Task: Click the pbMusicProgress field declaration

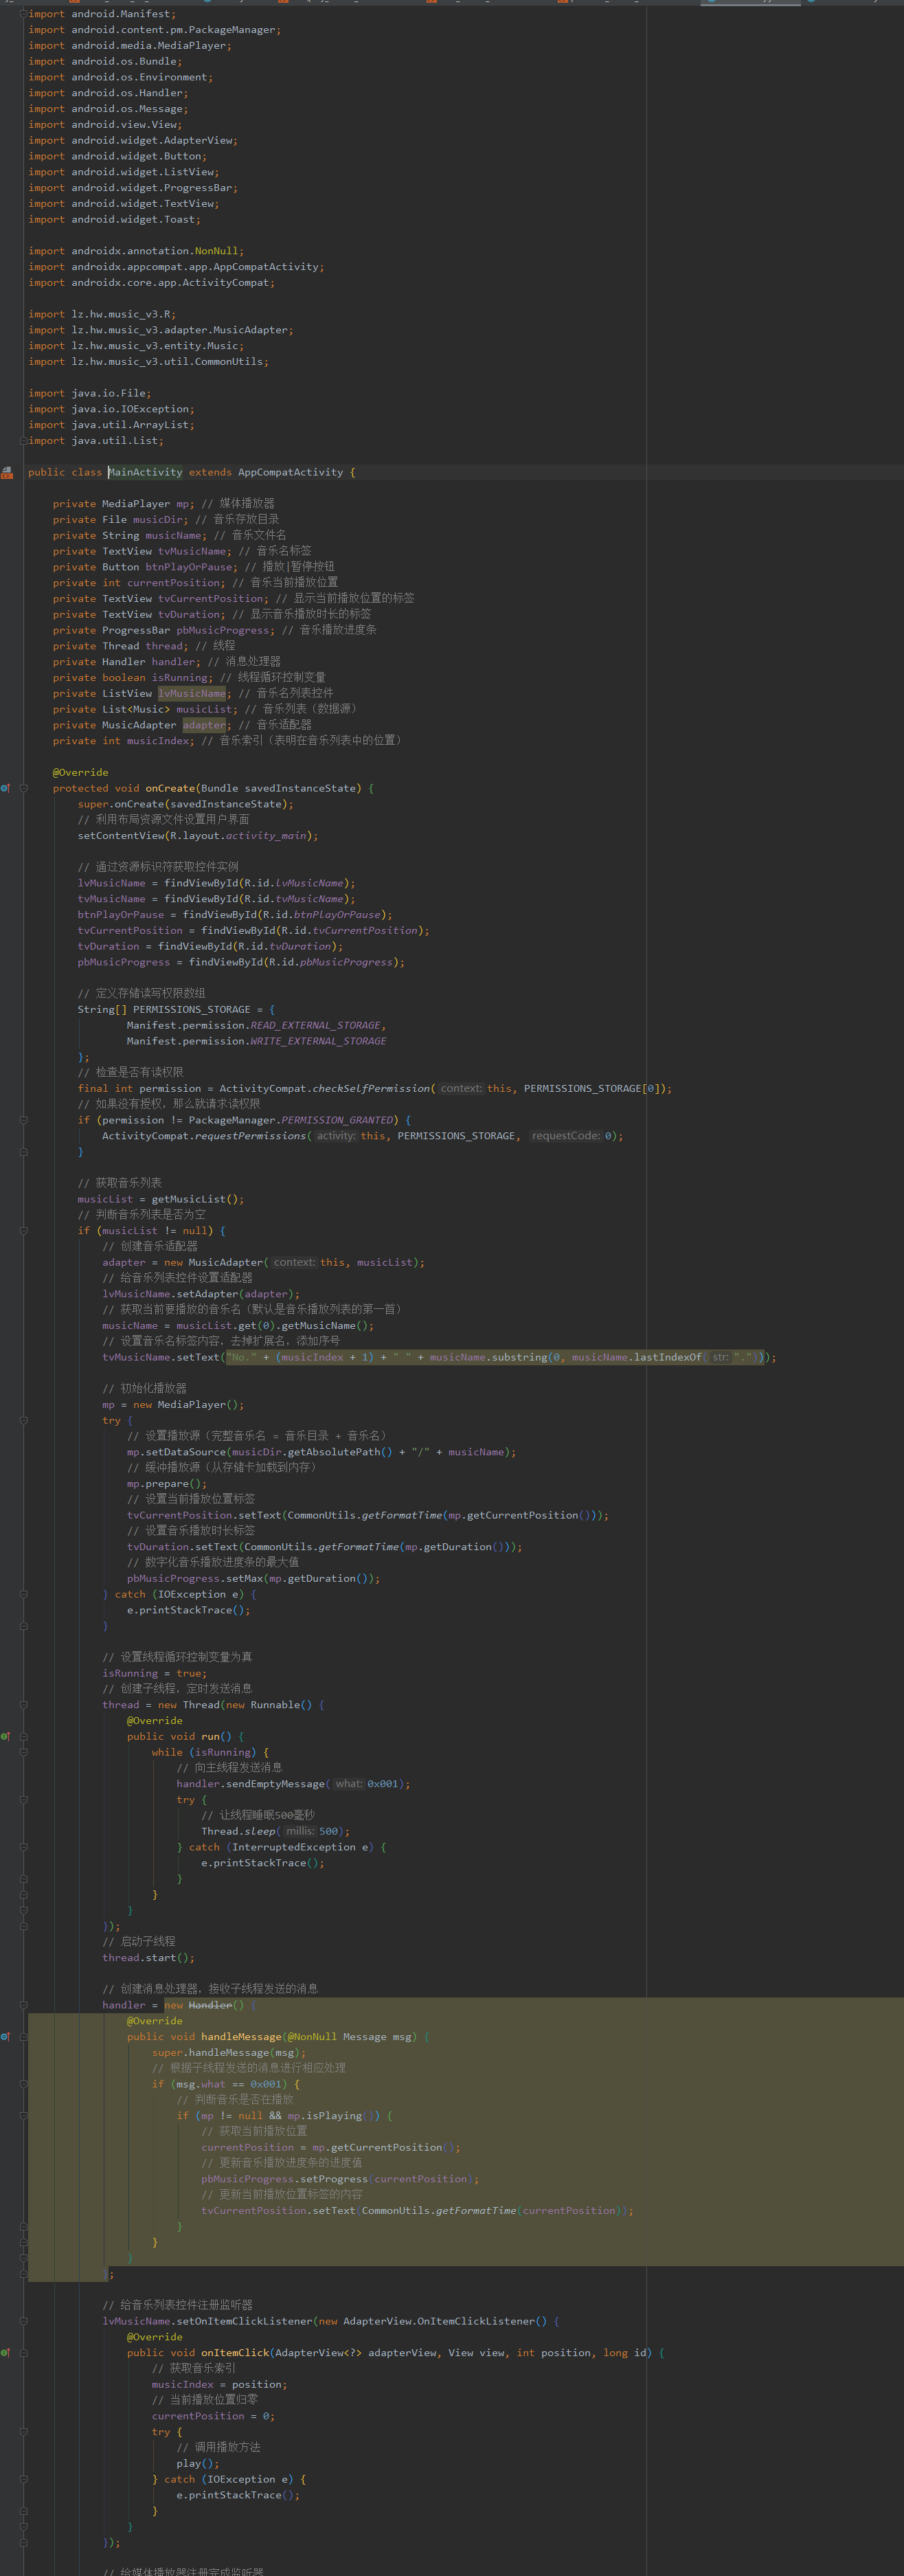Action: [x=164, y=630]
